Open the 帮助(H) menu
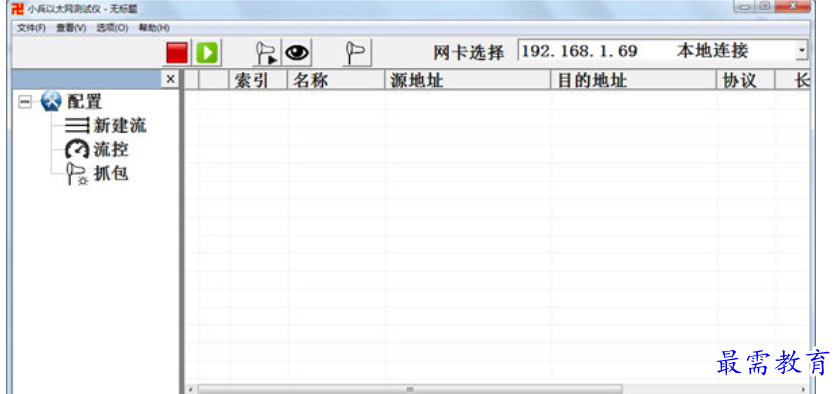The height and width of the screenshot is (394, 838). [154, 28]
